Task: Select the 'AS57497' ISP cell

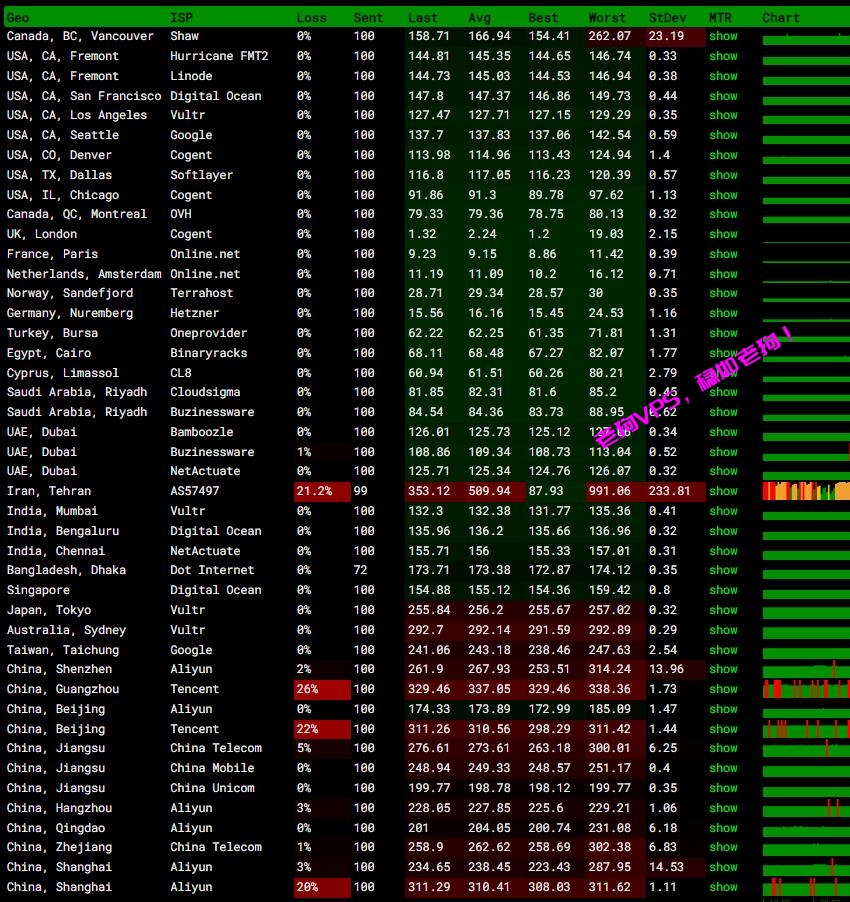Action: point(194,491)
